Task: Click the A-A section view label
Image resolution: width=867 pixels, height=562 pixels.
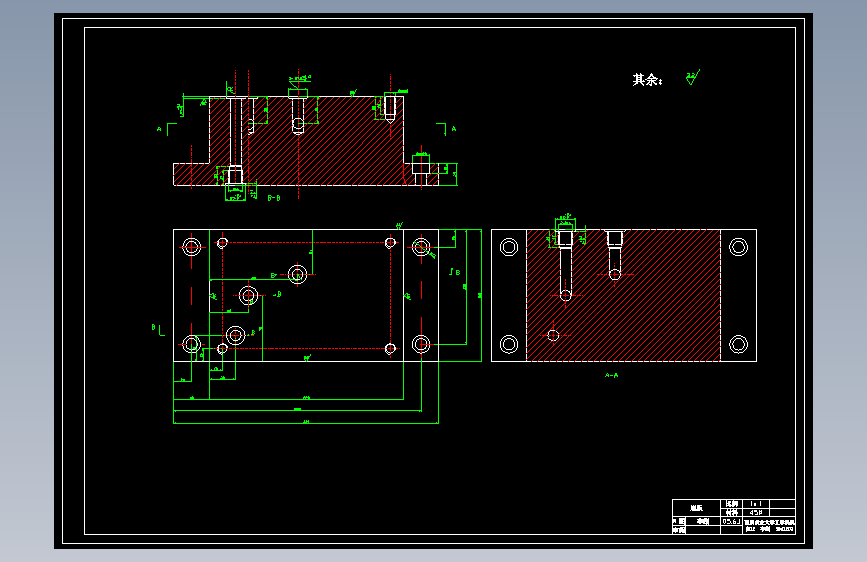Action: [612, 375]
